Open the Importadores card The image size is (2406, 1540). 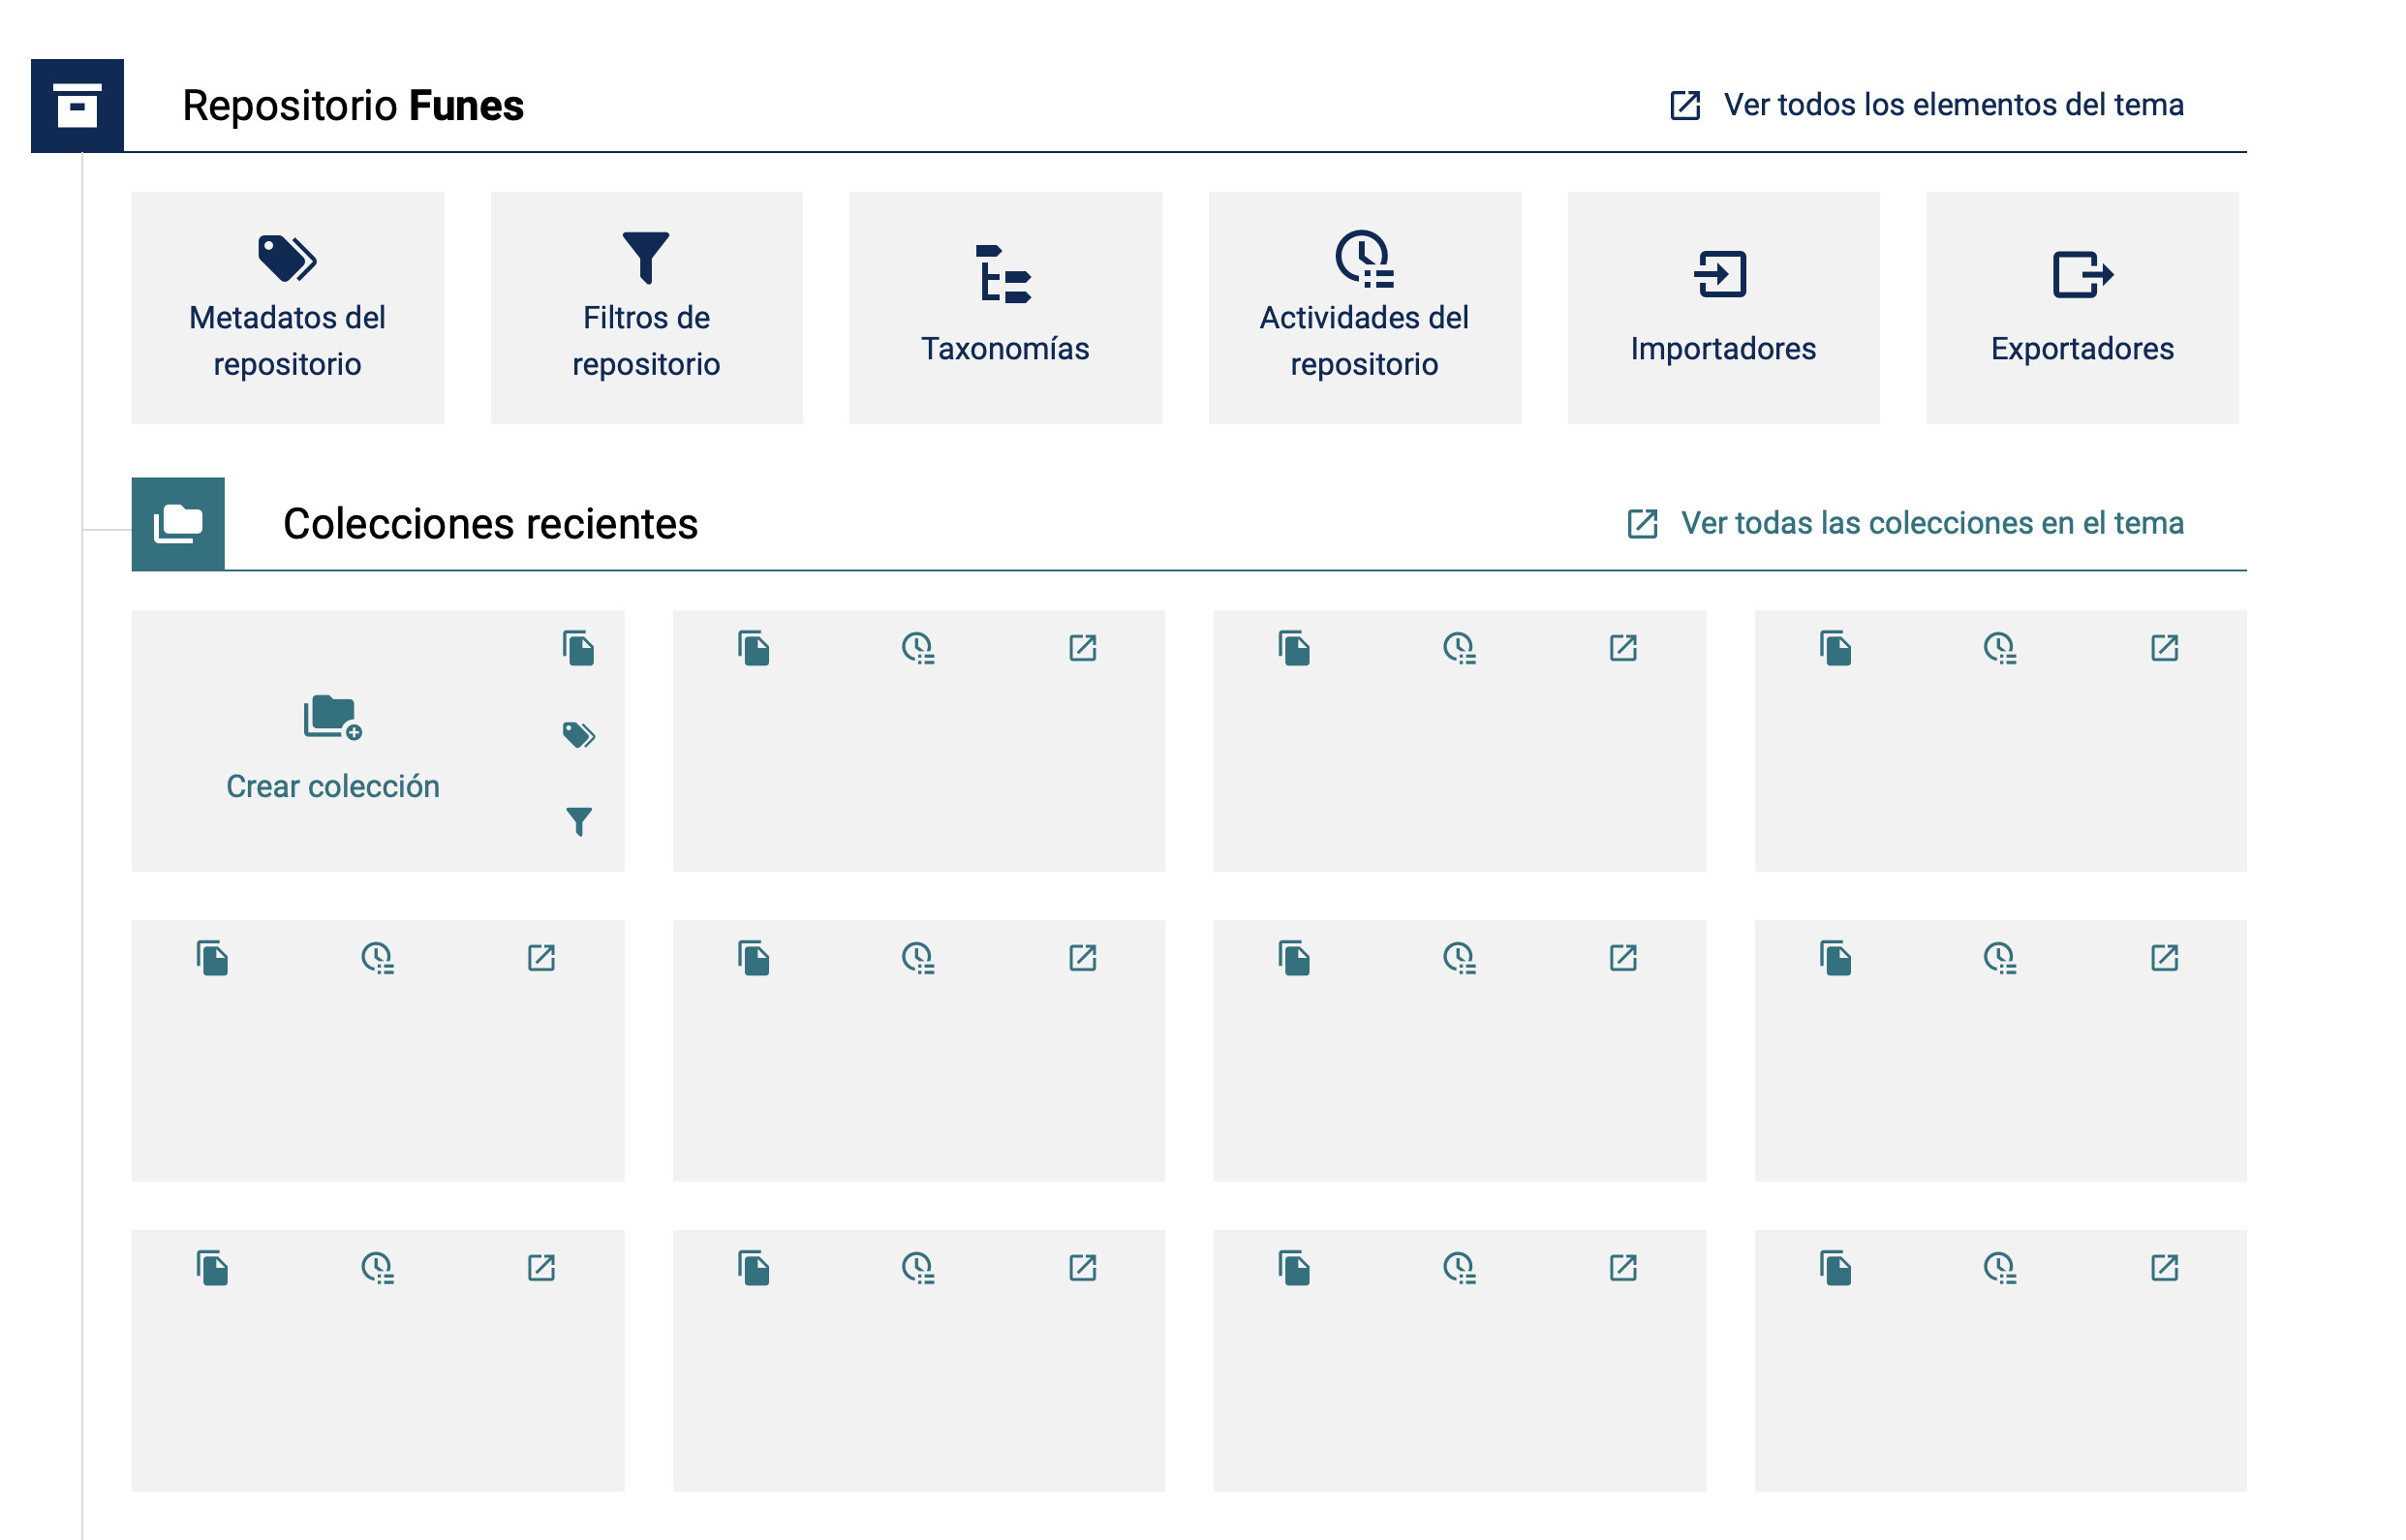click(x=1723, y=308)
